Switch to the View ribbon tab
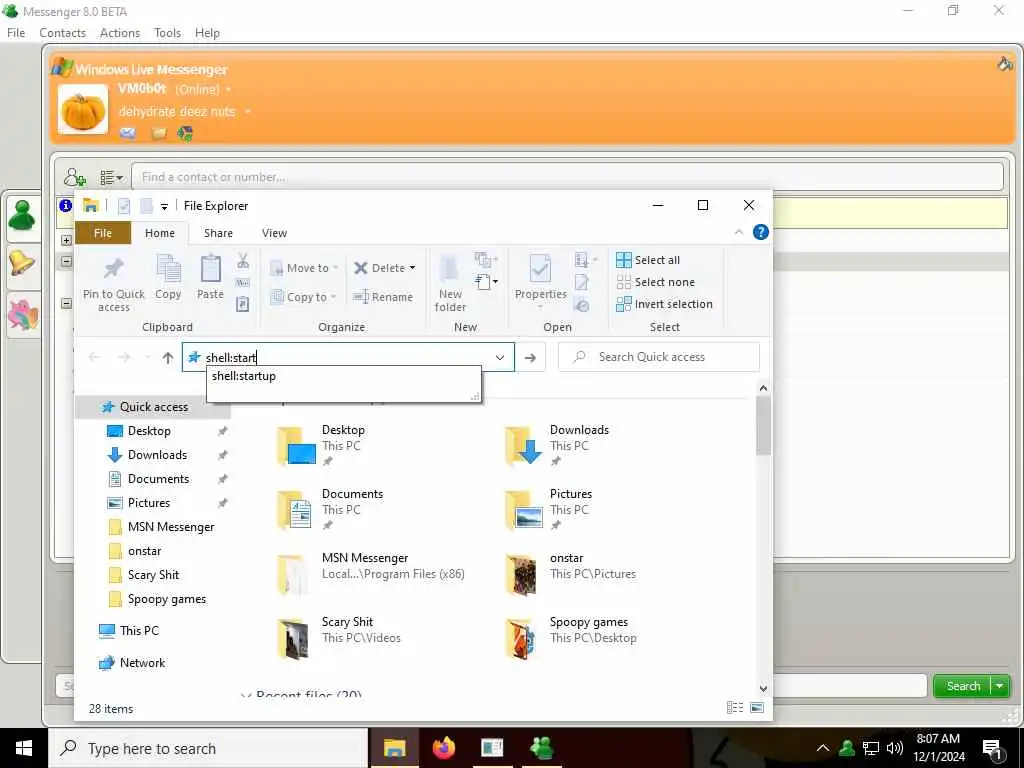 tap(274, 233)
